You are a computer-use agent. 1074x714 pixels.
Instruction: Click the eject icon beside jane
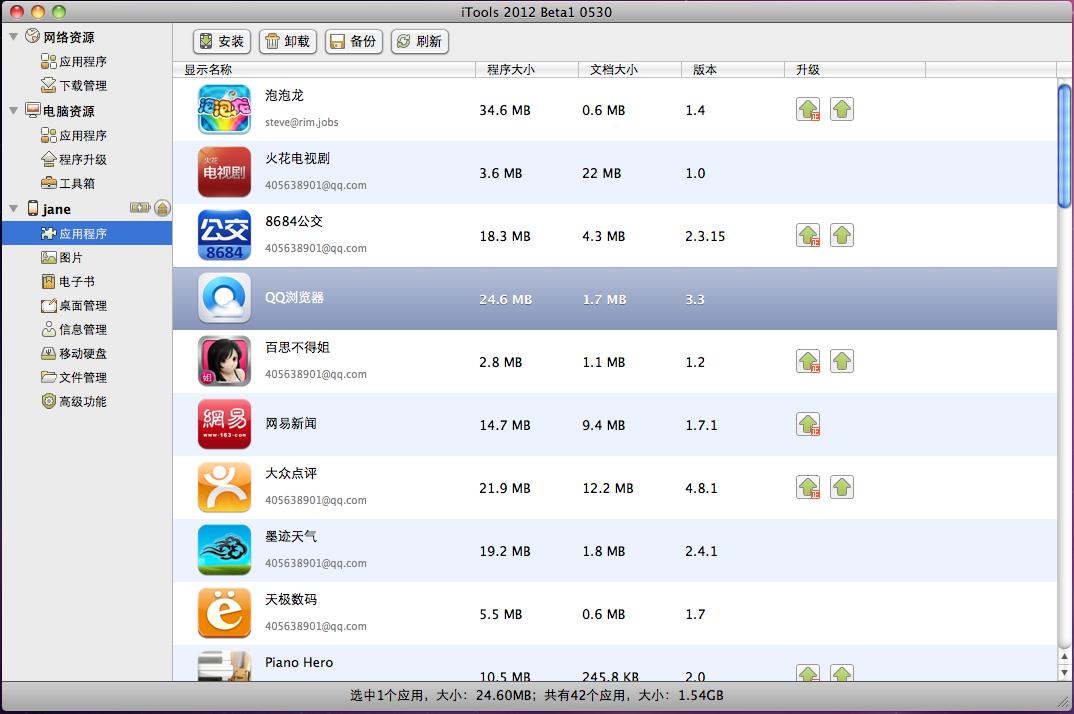pos(161,208)
